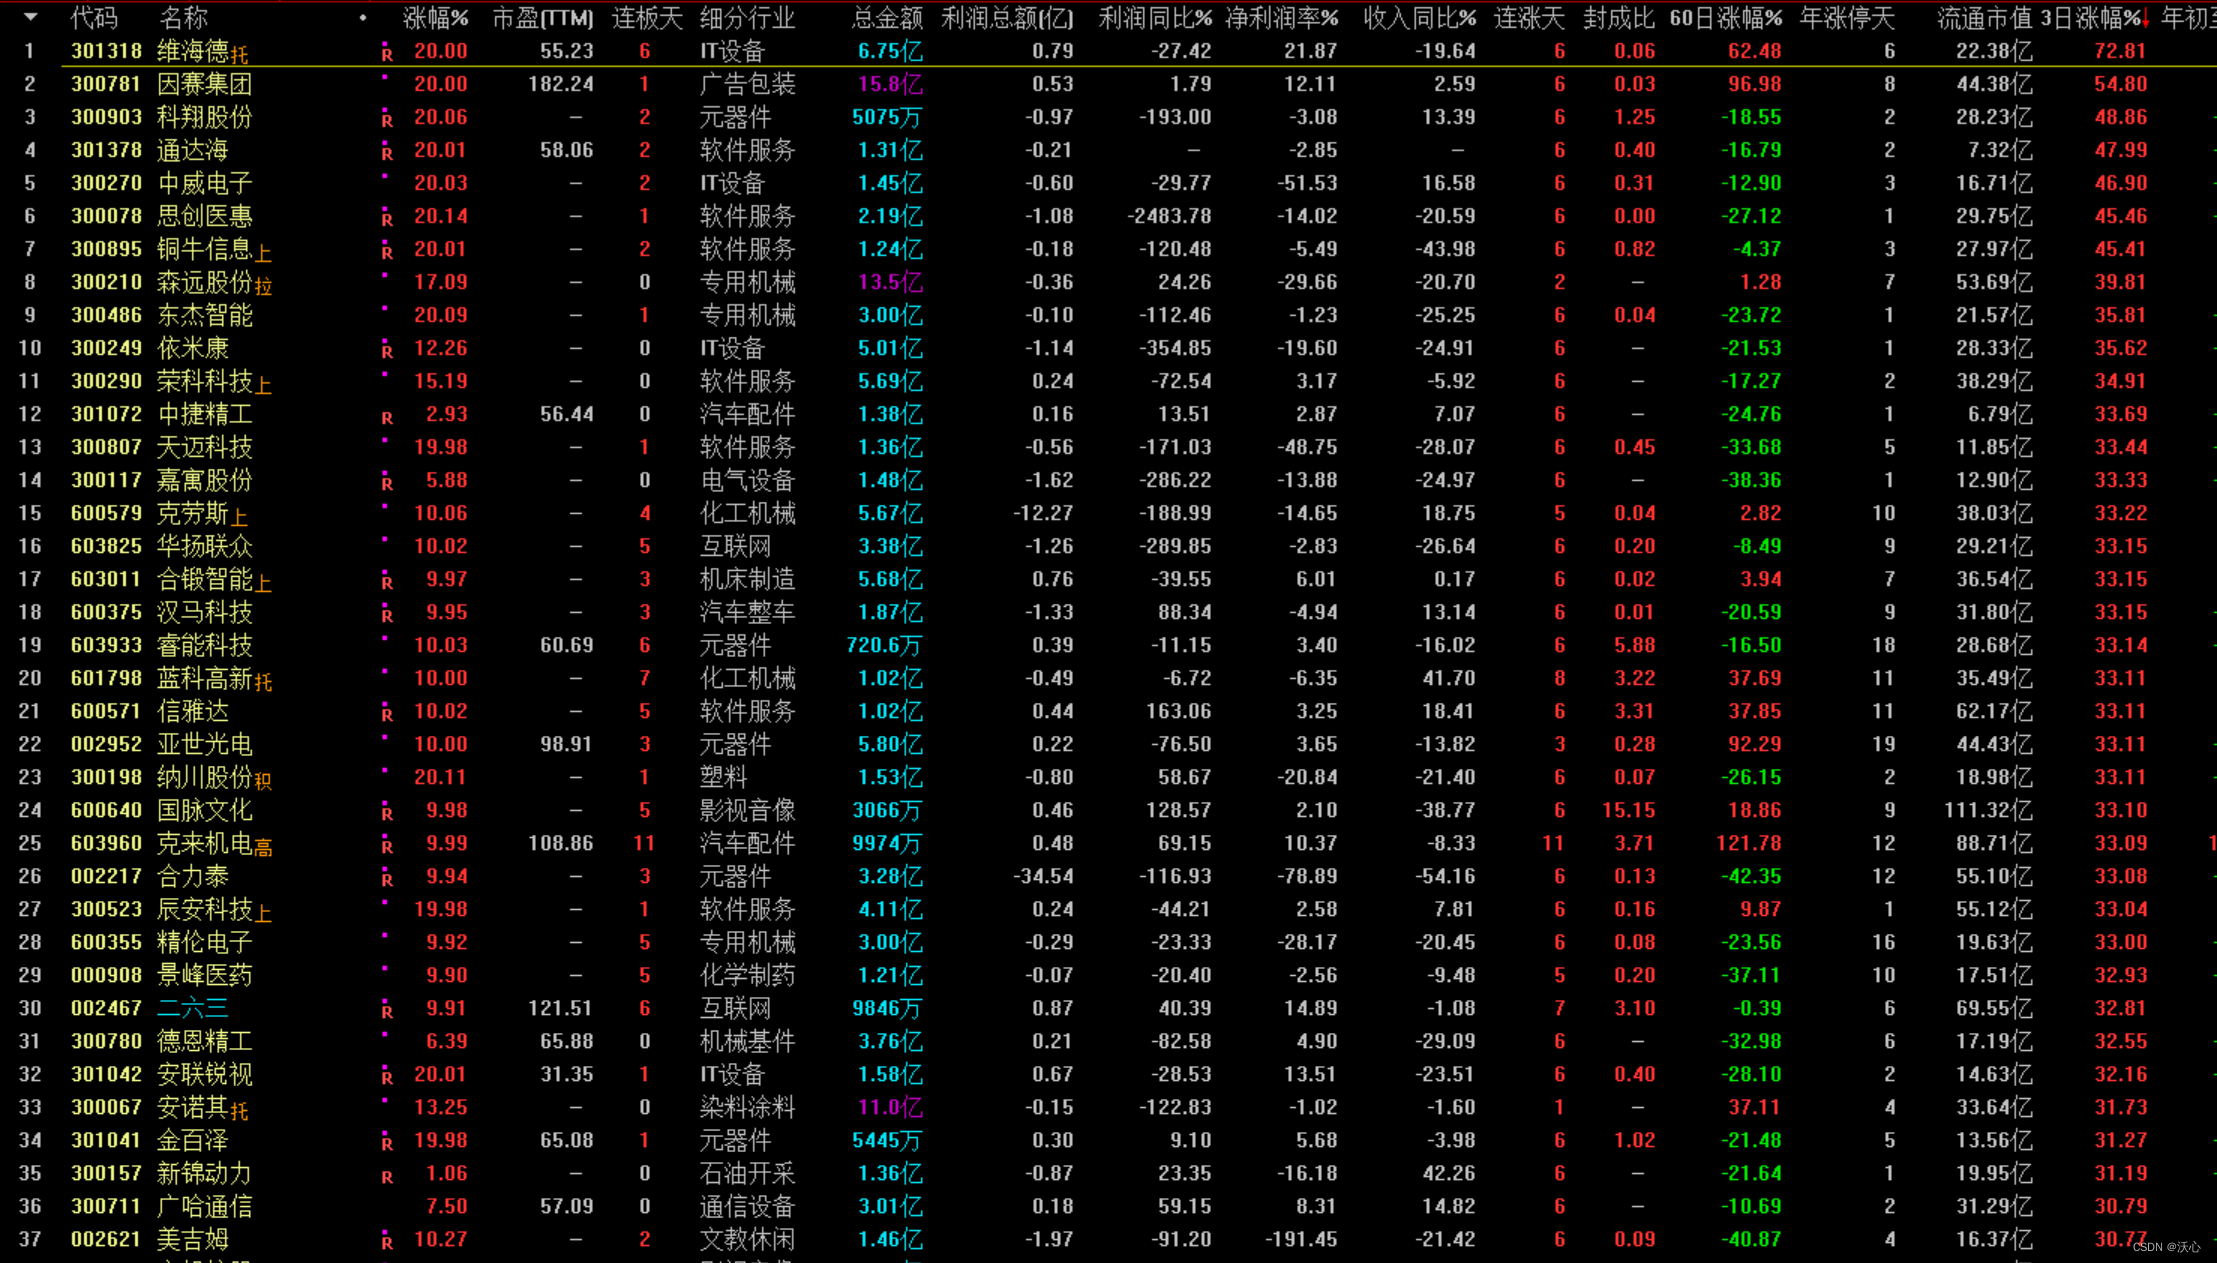Select stock name 东杰智能
Viewport: 2217px width, 1263px height.
click(205, 315)
